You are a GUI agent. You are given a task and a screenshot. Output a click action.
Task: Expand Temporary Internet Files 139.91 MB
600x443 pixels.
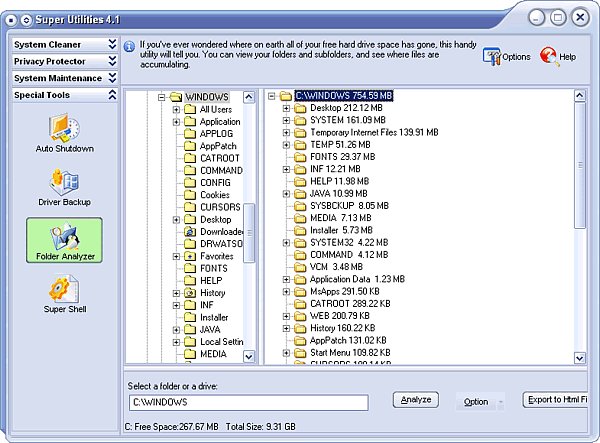[286, 133]
